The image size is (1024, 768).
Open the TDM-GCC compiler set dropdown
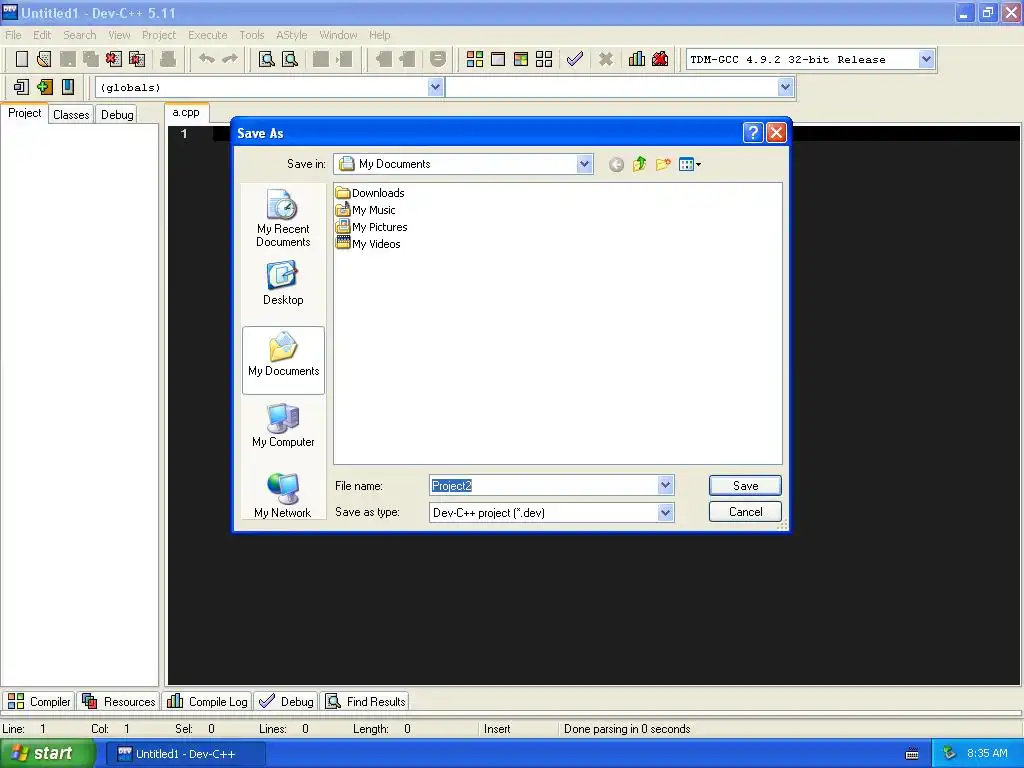click(x=925, y=59)
